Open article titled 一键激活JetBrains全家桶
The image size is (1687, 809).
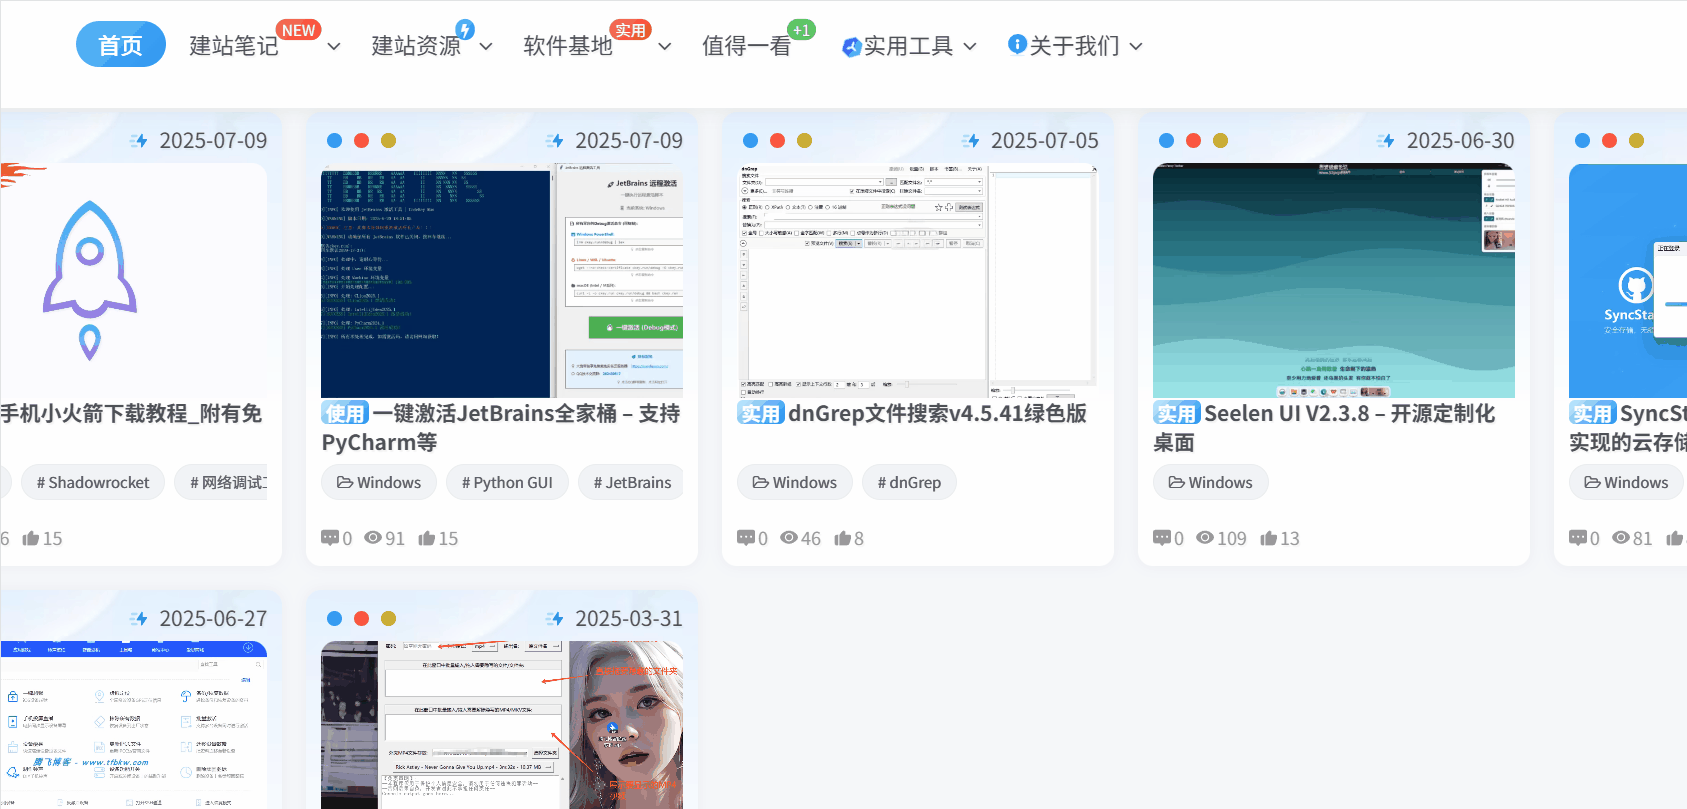click(x=501, y=428)
